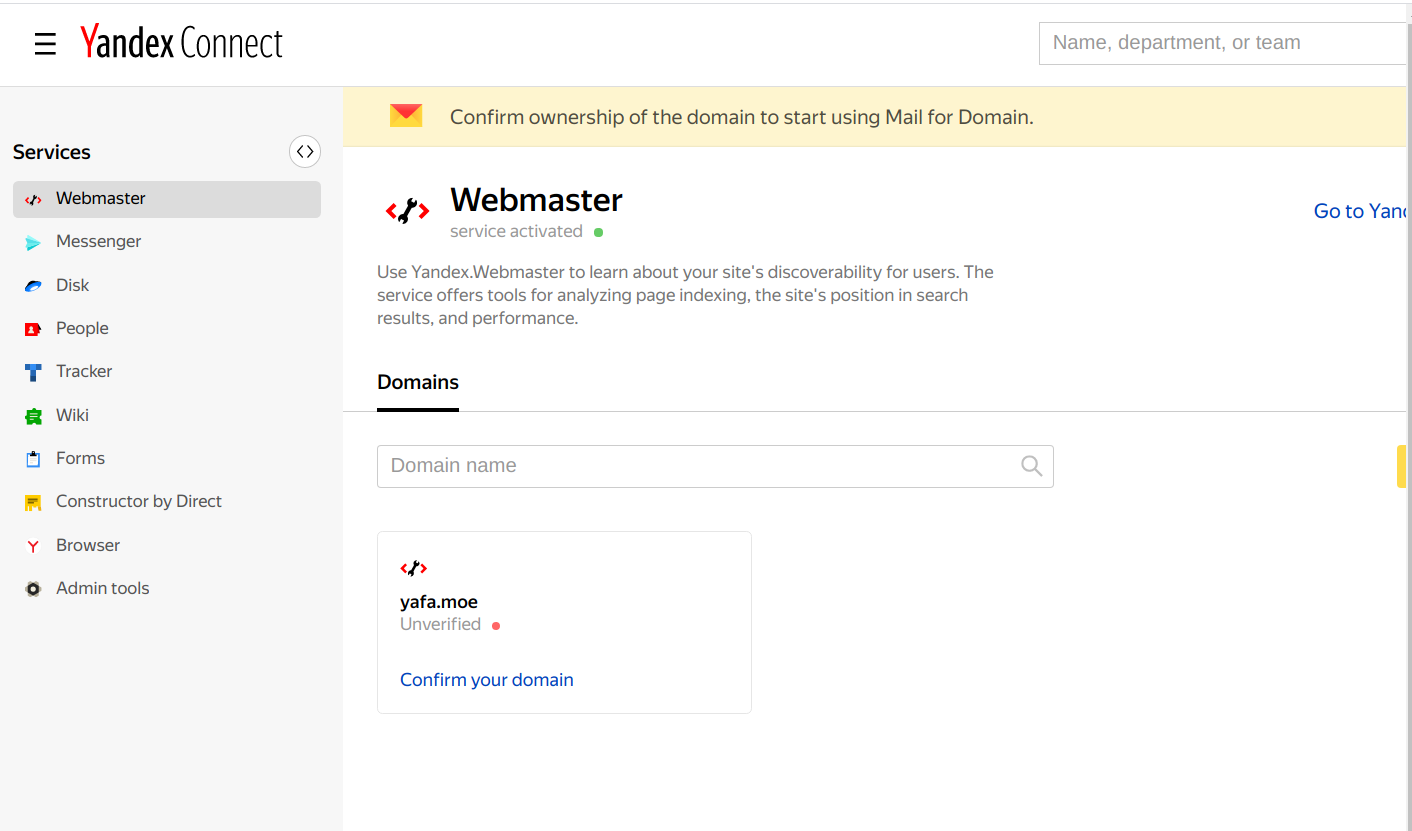This screenshot has height=831, width=1412.
Task: Click the Services heading
Action: 52,152
